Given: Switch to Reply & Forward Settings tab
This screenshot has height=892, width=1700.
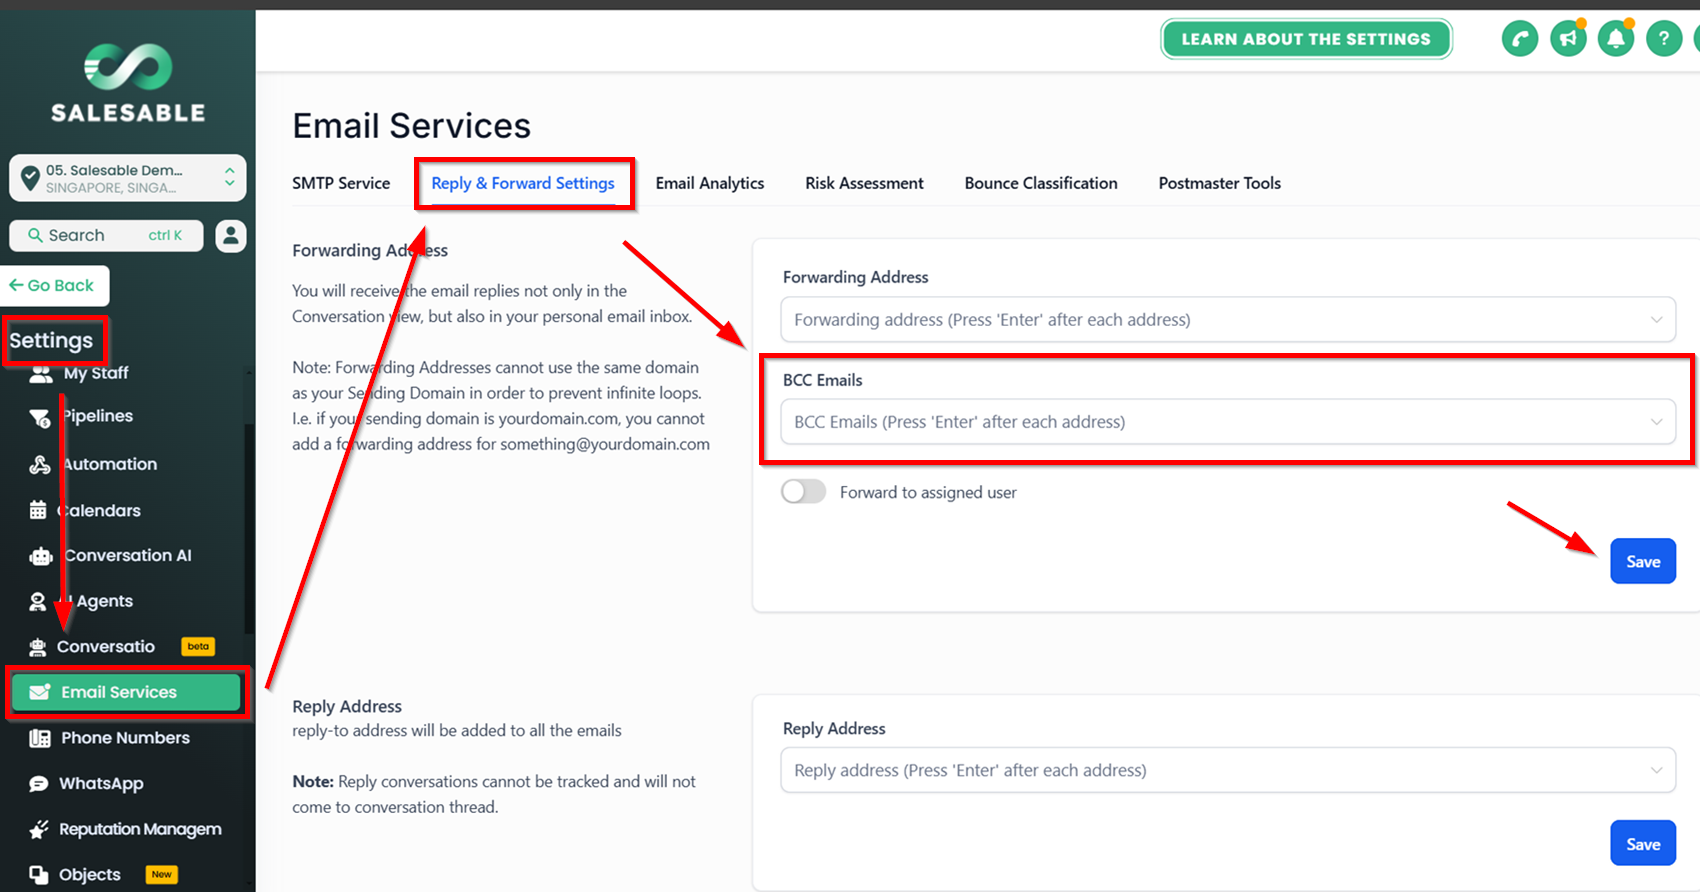Looking at the screenshot, I should tap(523, 183).
